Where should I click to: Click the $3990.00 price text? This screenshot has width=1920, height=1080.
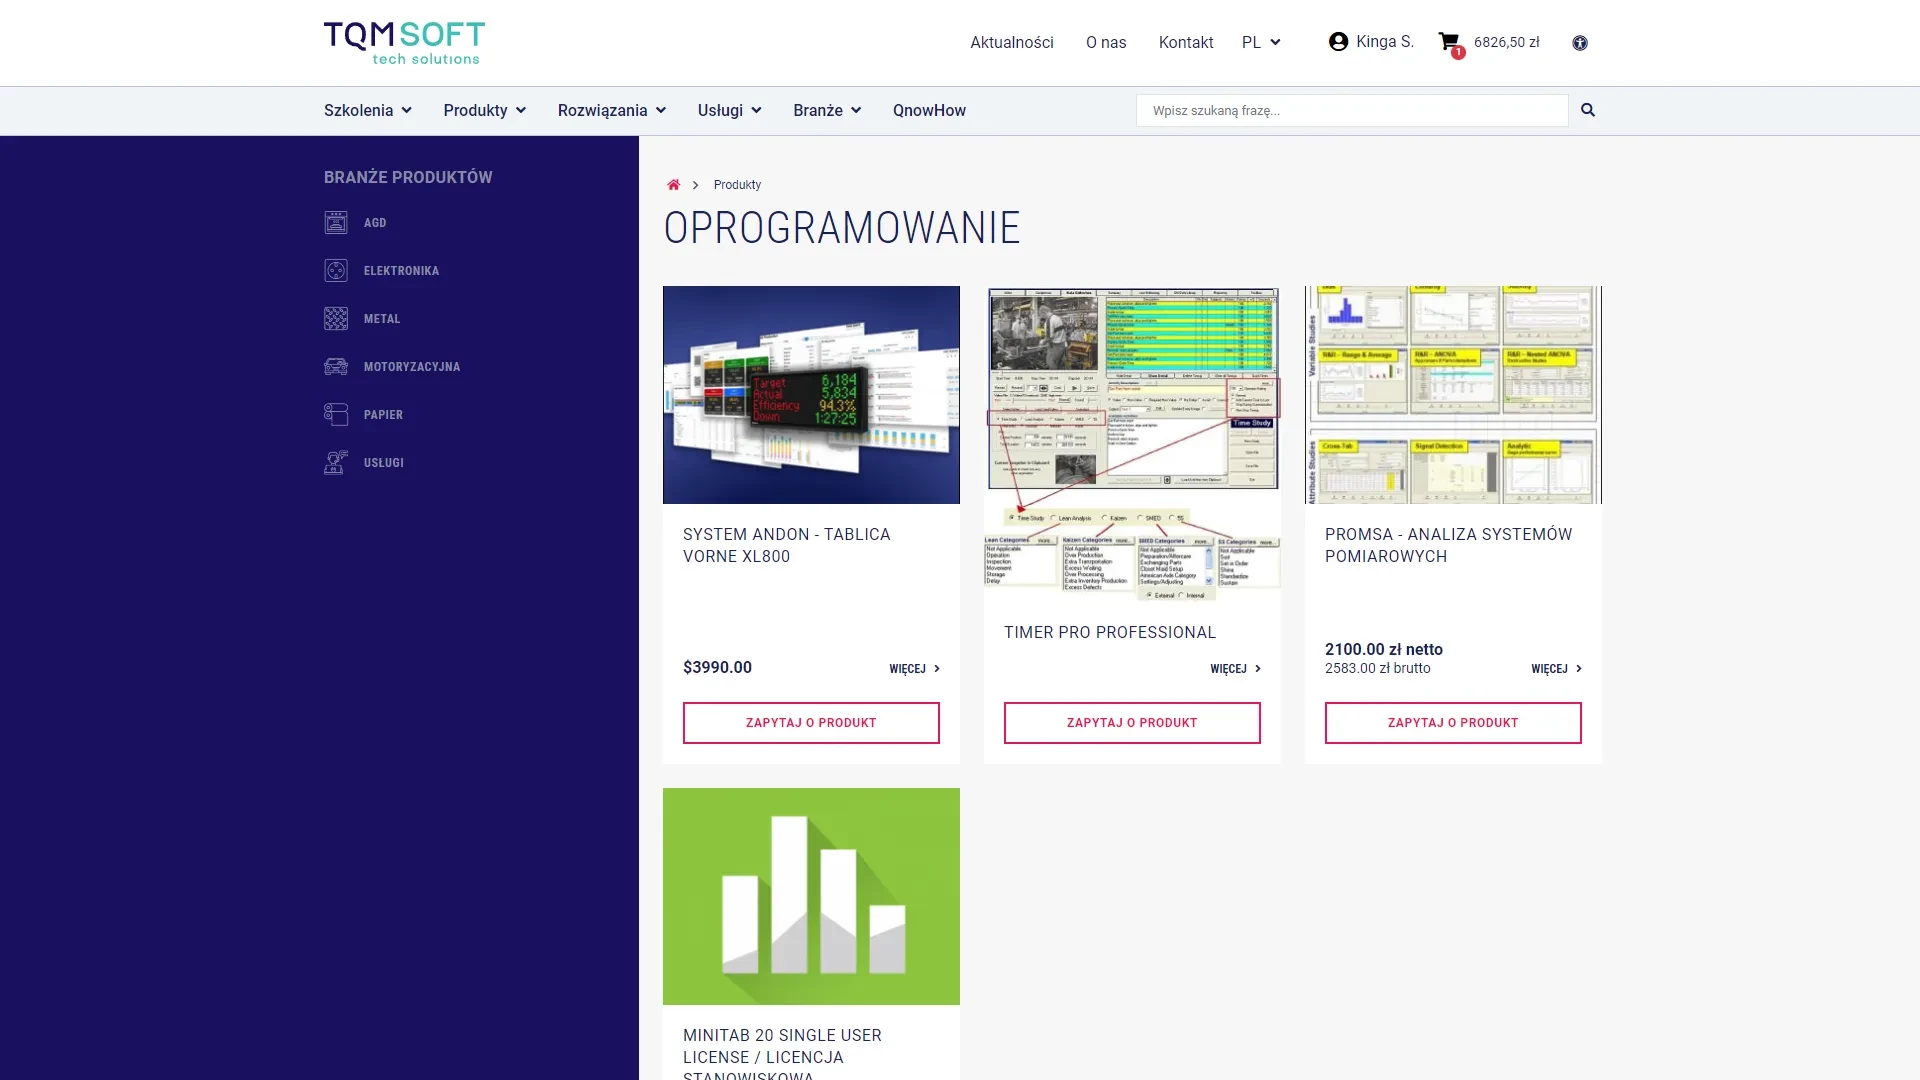tap(717, 667)
